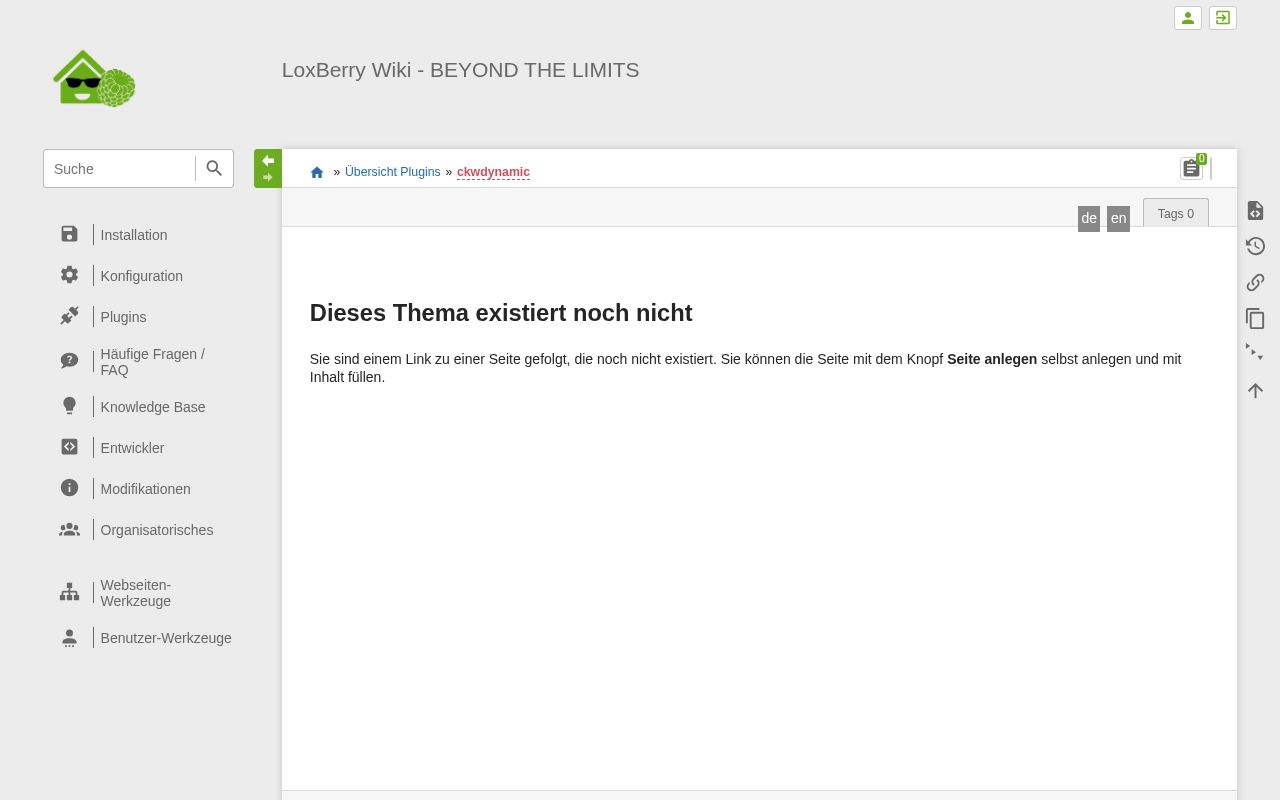Click the LoxBerry house logo

tap(94, 78)
